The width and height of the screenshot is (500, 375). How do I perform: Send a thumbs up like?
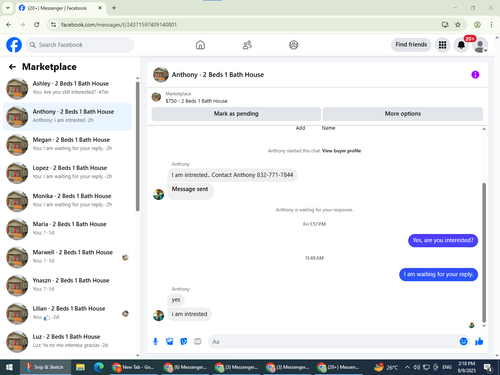479,341
